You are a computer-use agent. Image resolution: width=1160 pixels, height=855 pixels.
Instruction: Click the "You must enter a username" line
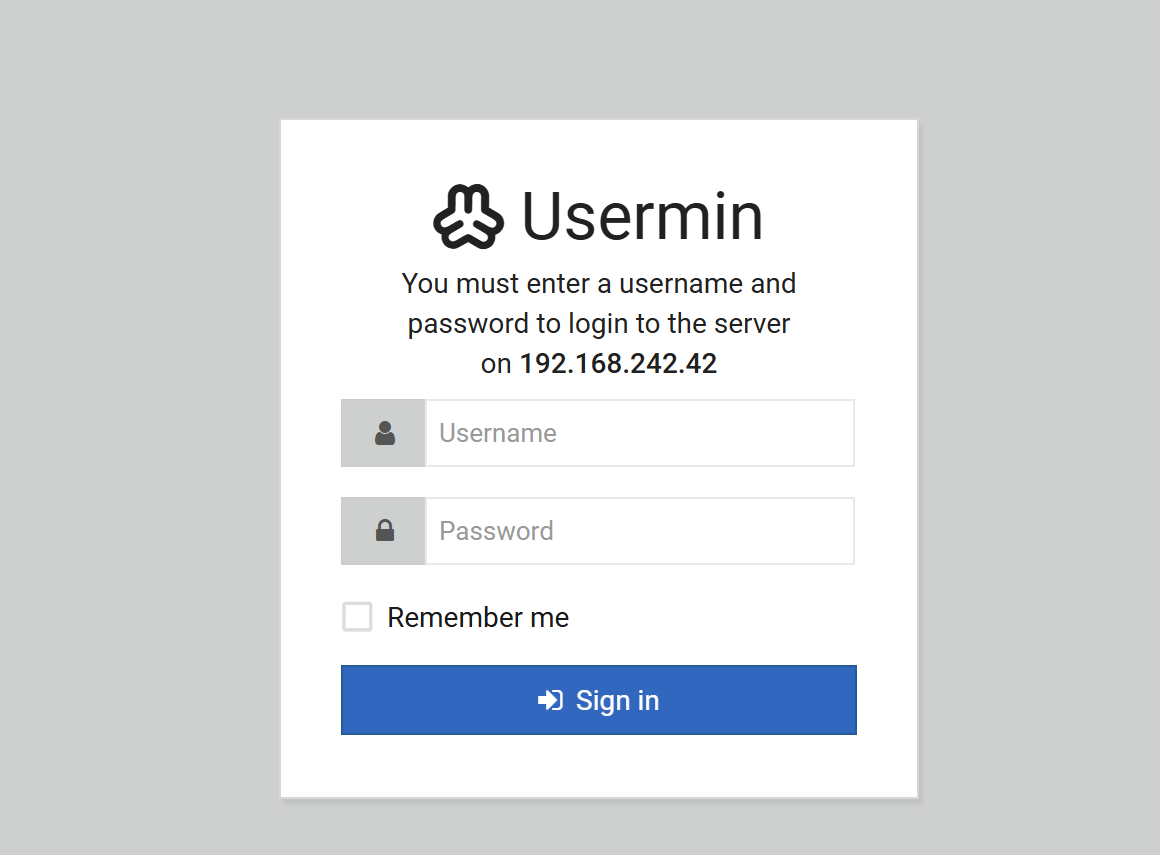[x=598, y=284]
